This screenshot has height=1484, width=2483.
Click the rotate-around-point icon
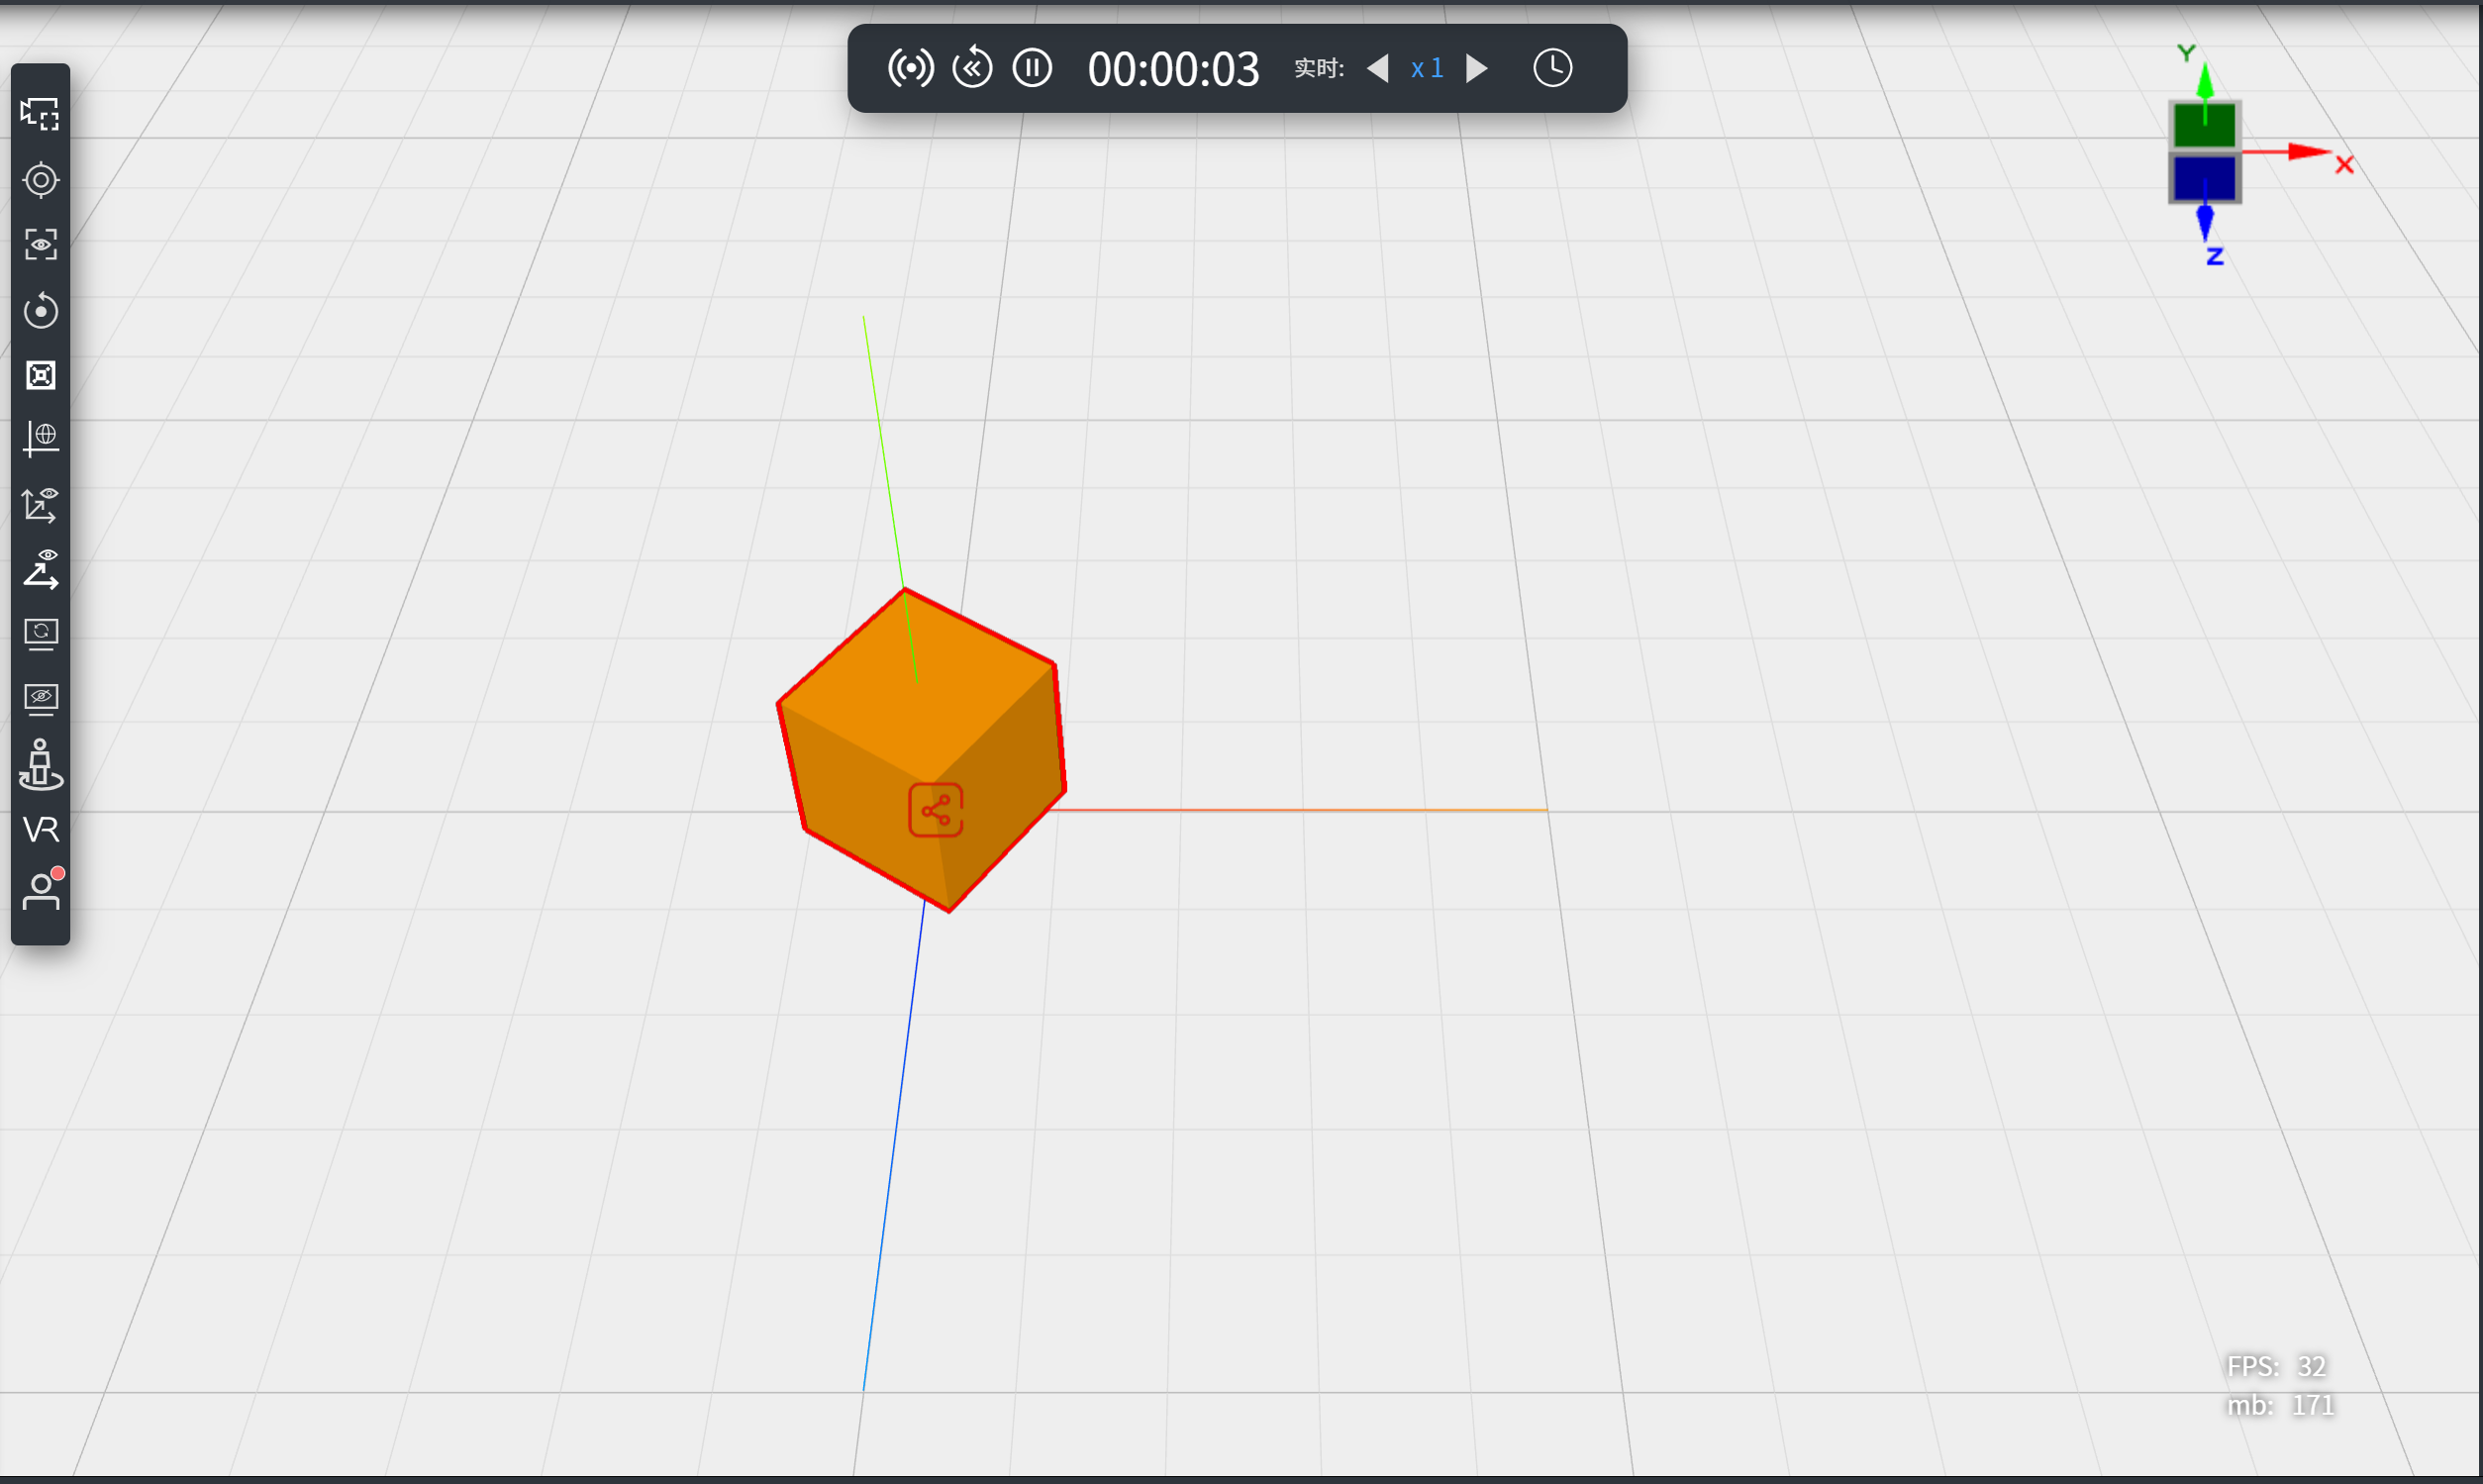[40, 310]
